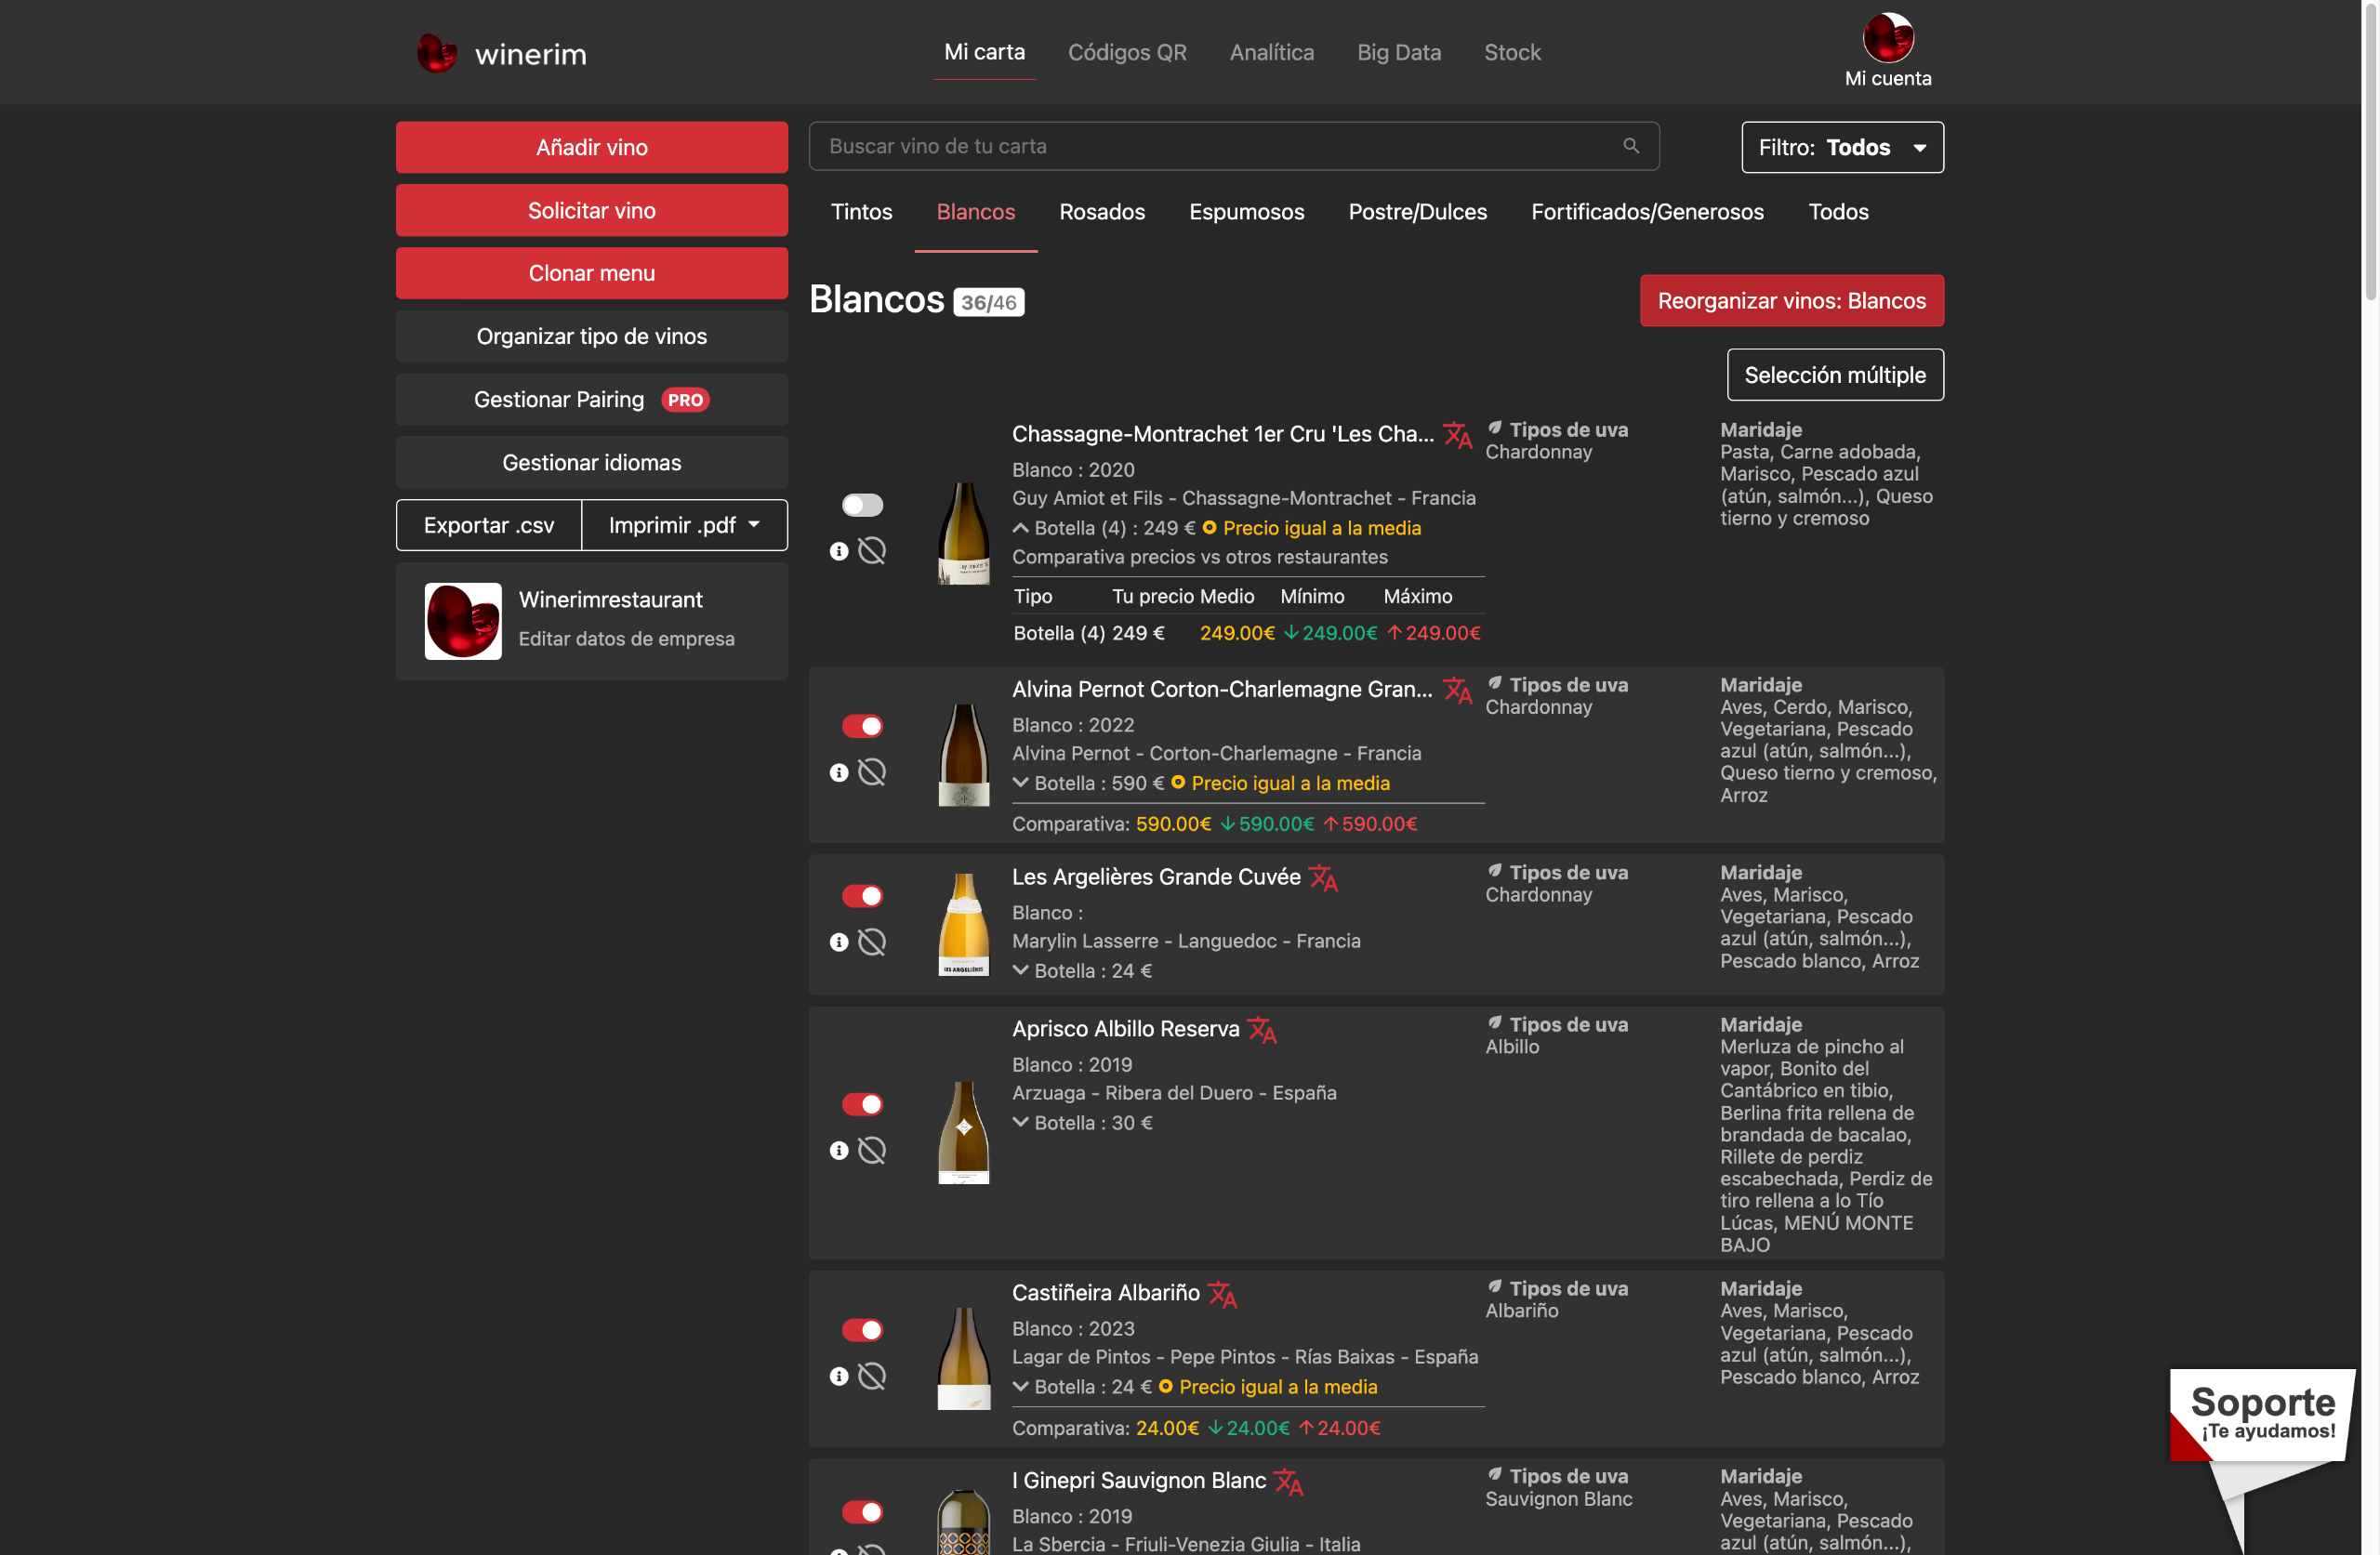Click info icon for Alvina Pernot wine

pos(839,773)
